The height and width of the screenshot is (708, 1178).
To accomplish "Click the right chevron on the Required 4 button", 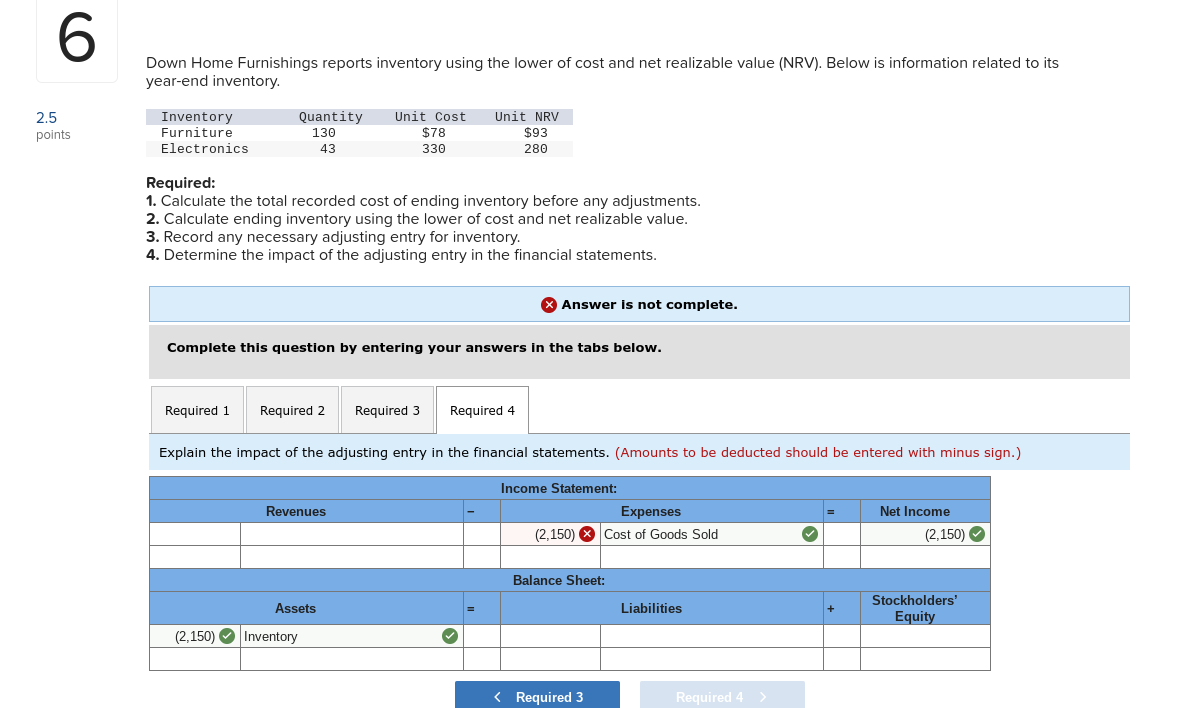I will pos(762,696).
